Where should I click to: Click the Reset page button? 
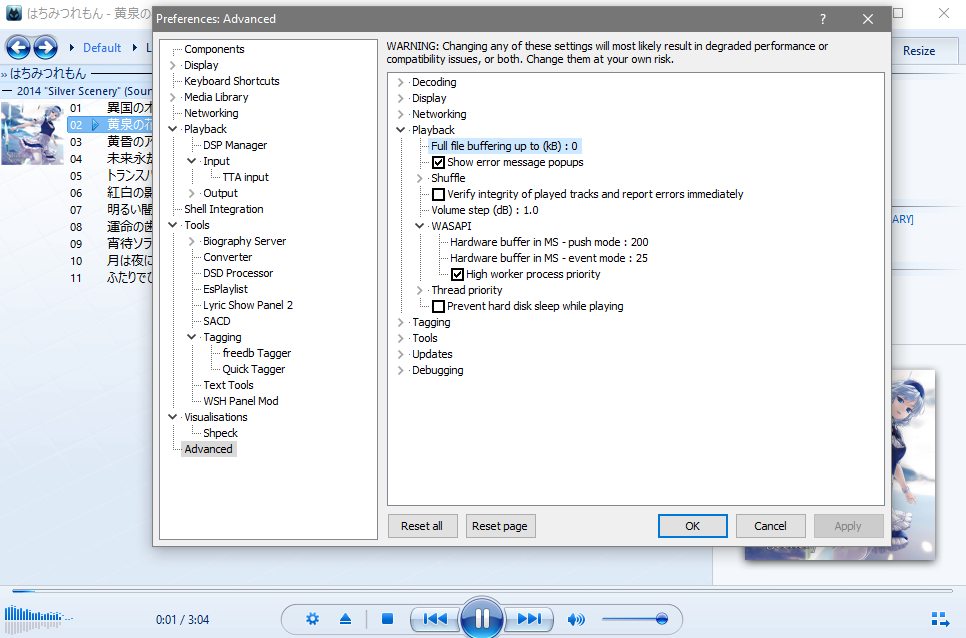(x=500, y=526)
